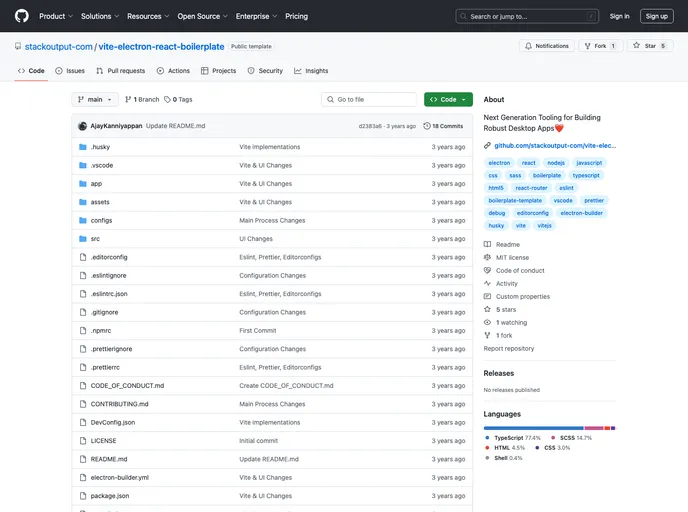Select the typescript topic tag
Image resolution: width=688 pixels, height=512 pixels.
tap(586, 175)
